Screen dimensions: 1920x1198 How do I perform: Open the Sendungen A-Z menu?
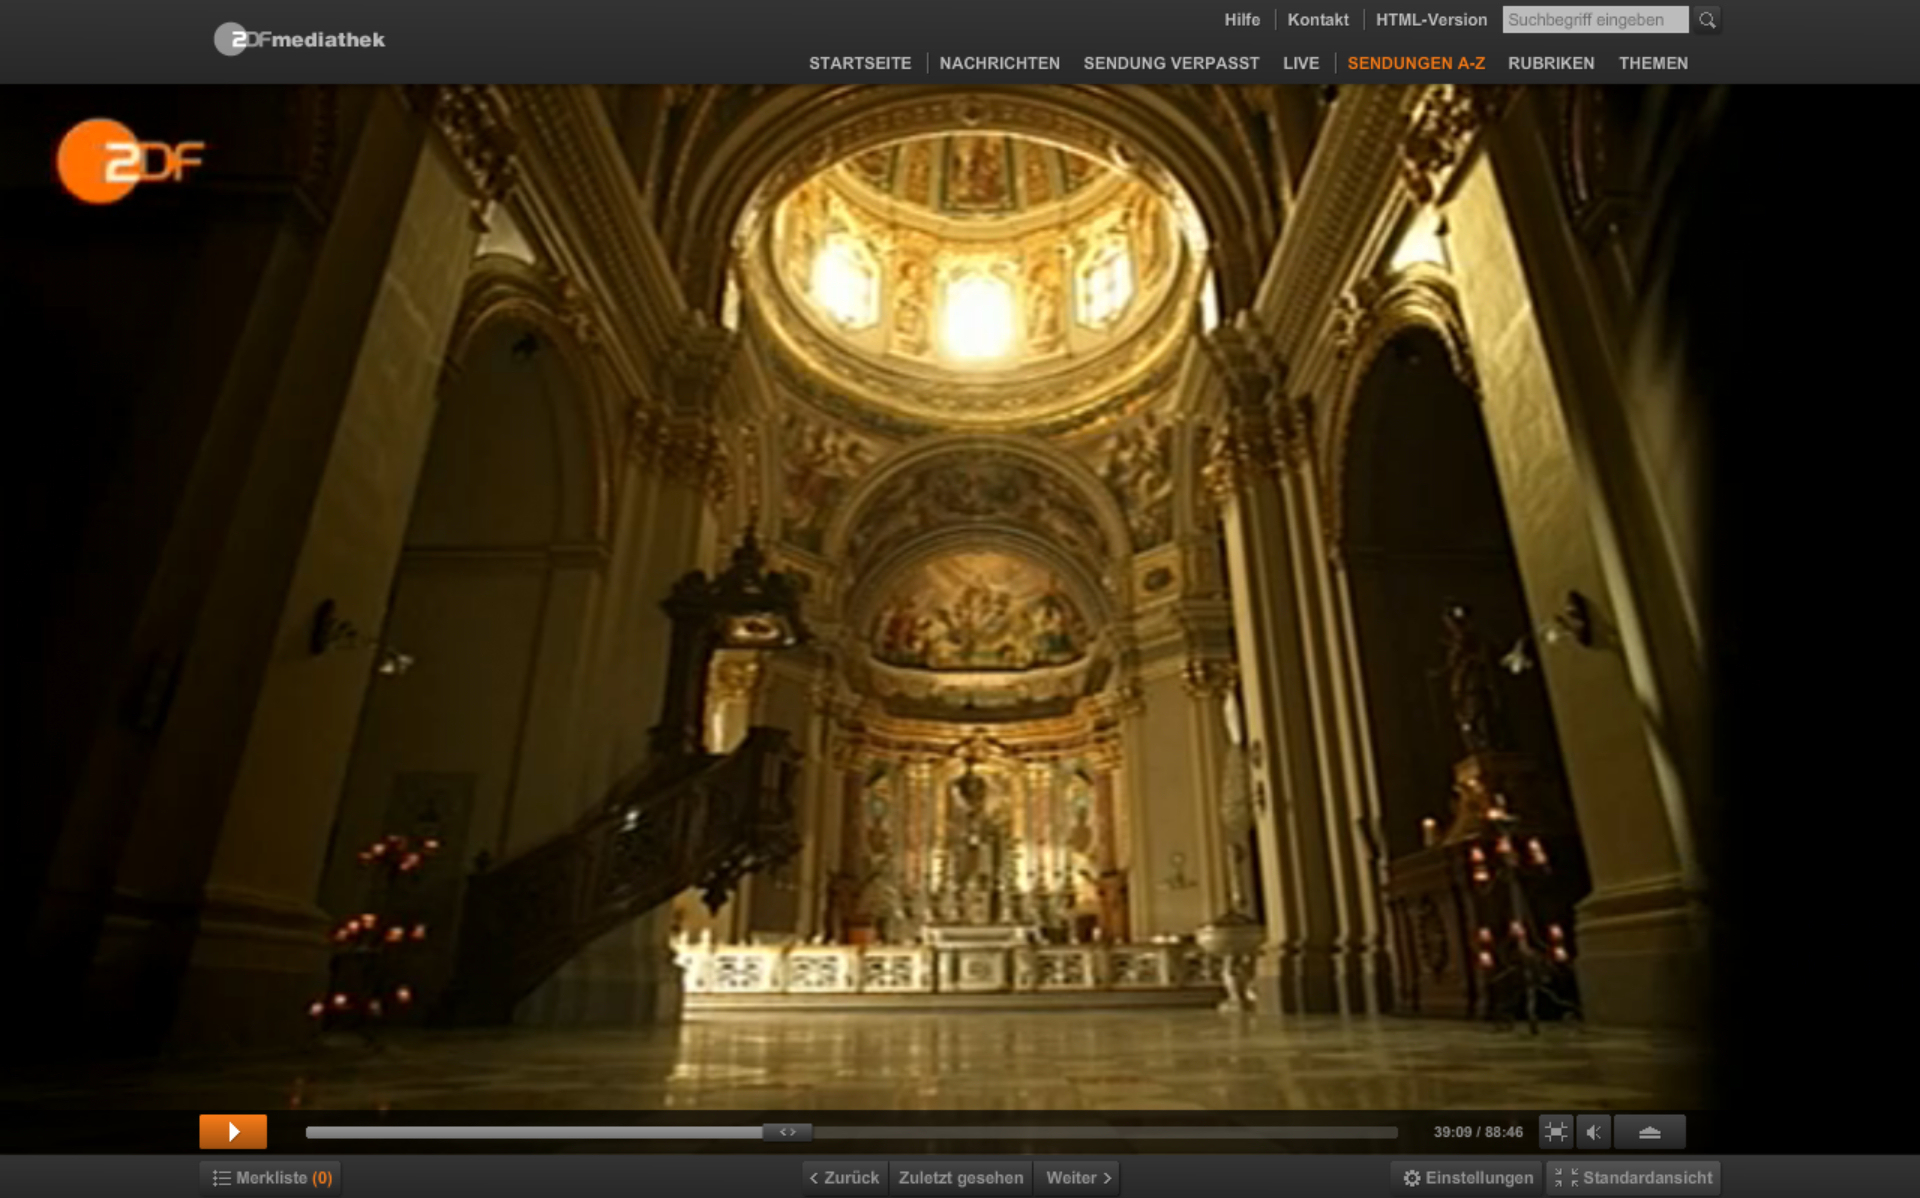click(1415, 63)
